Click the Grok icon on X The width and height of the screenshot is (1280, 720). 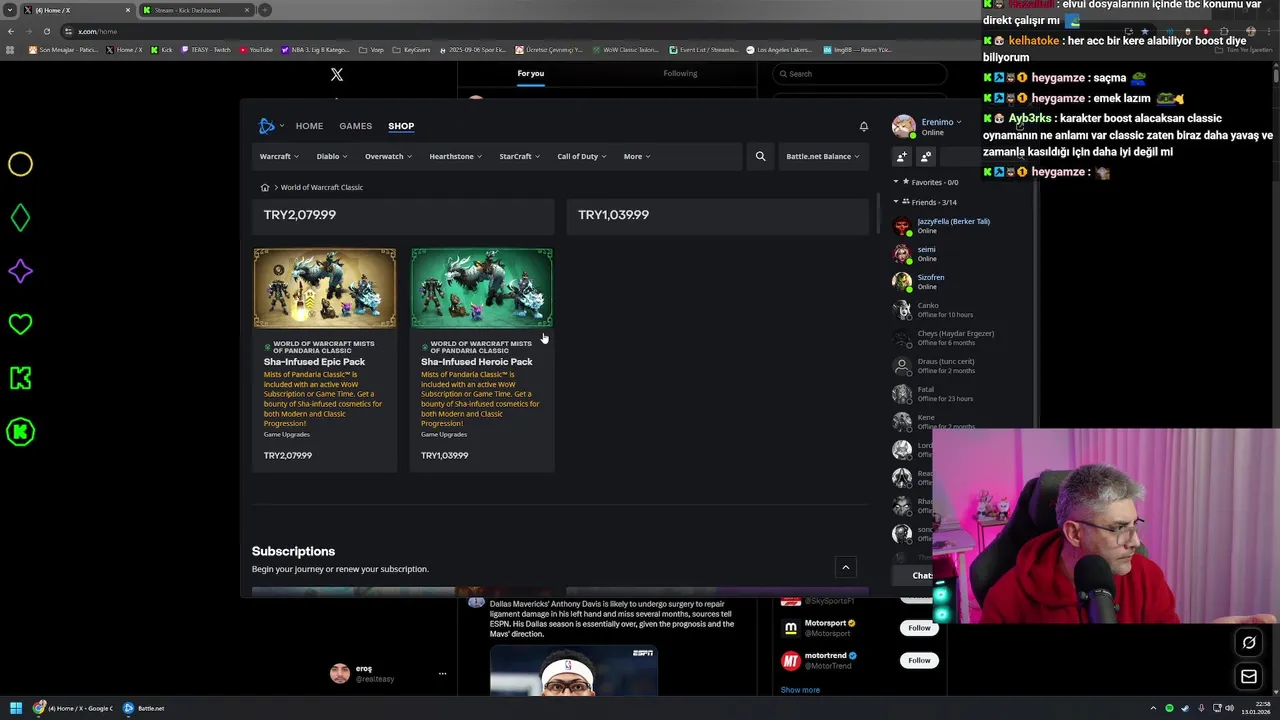click(x=1249, y=643)
